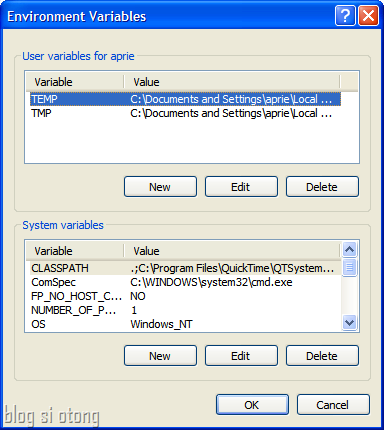Click Edit under System variables

(241, 356)
